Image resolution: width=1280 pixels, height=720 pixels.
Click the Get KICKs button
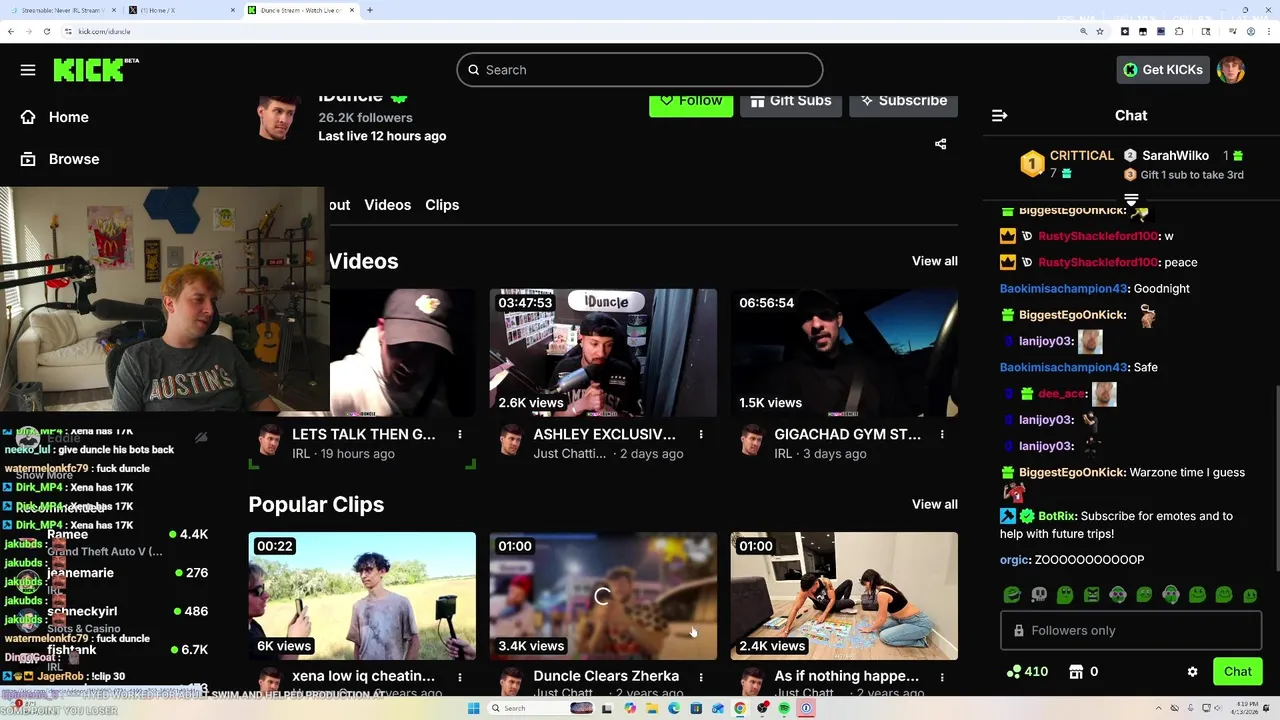point(1163,70)
